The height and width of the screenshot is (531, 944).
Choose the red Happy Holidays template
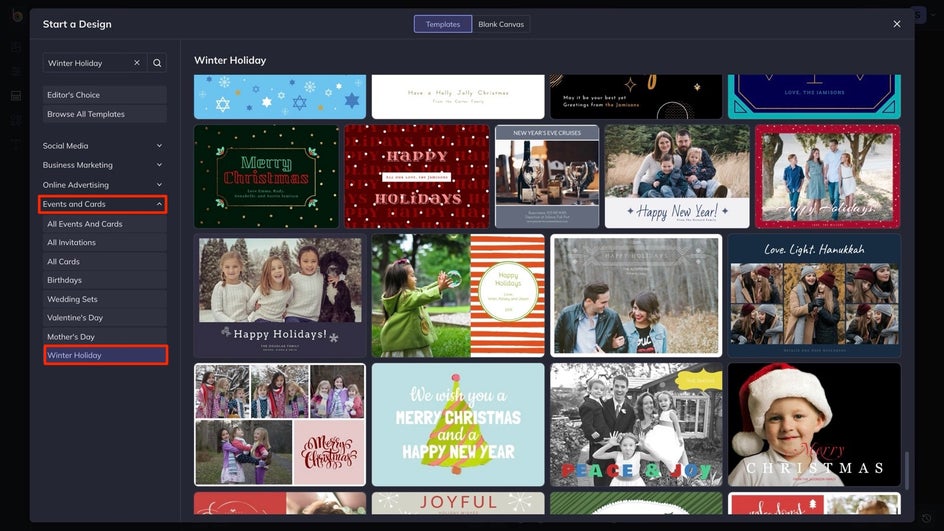pos(417,176)
